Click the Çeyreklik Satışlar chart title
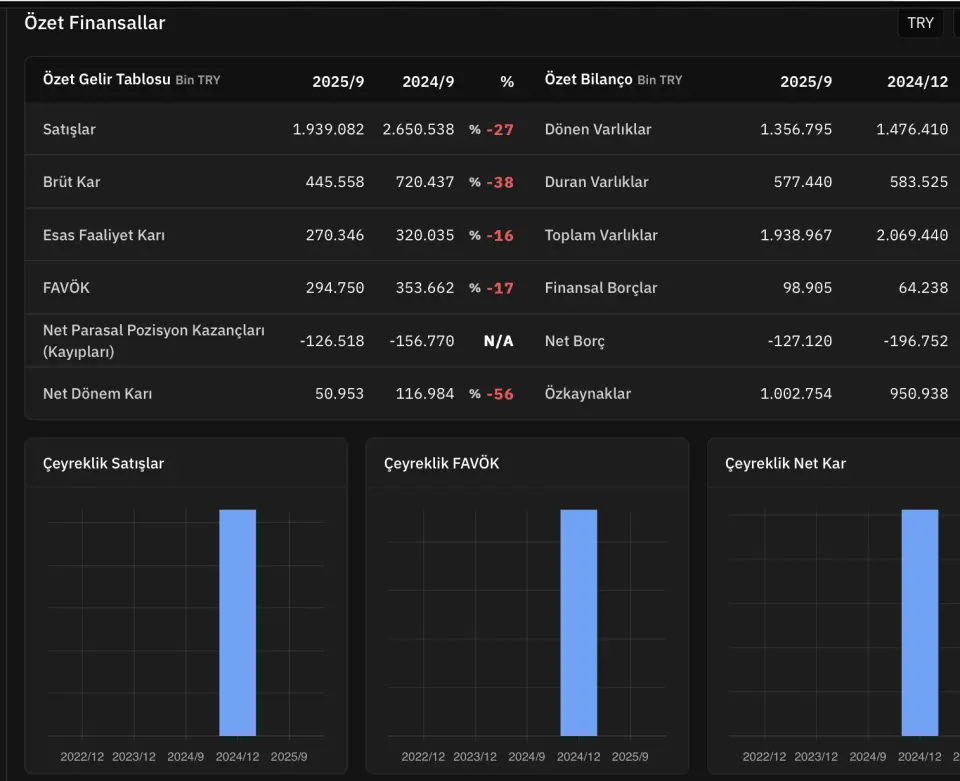The height and width of the screenshot is (781, 960). (104, 463)
